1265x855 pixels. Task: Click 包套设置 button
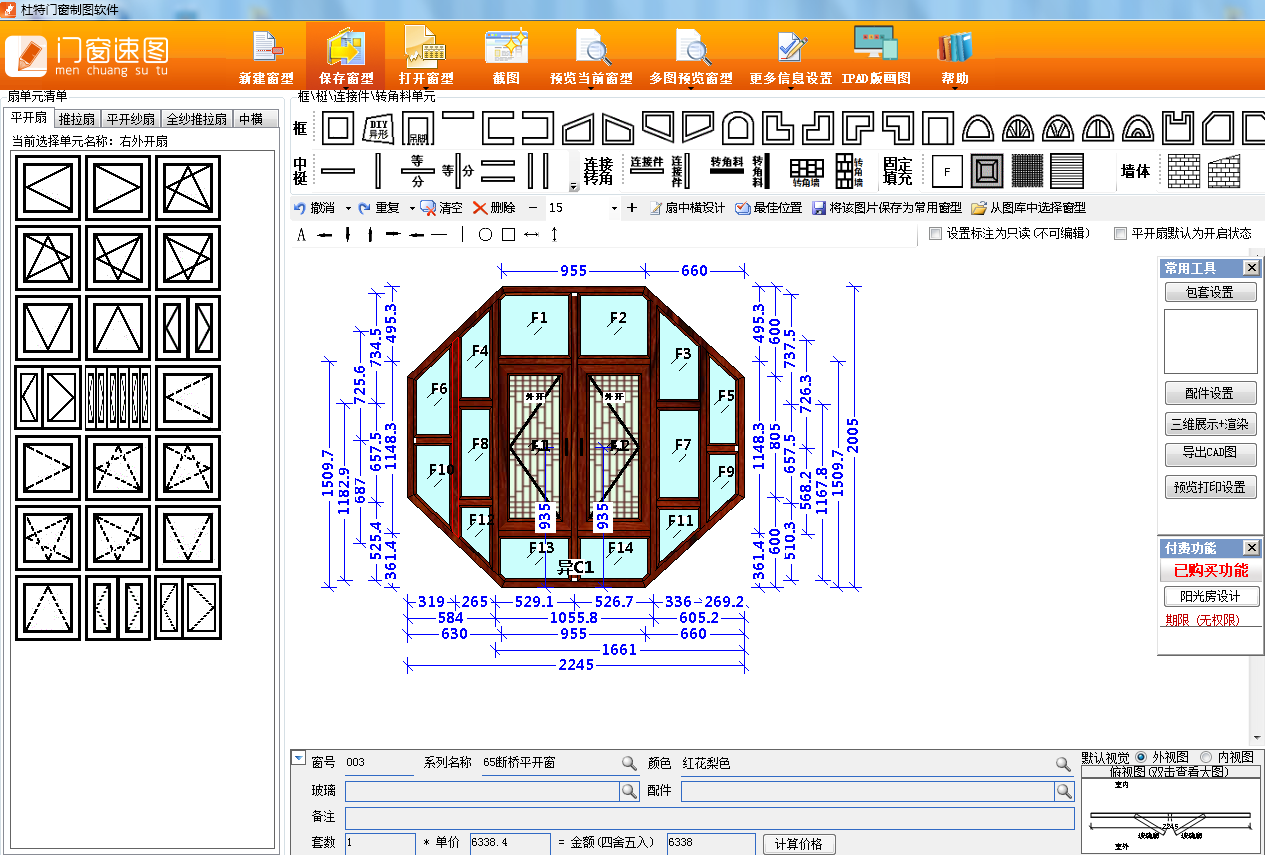[1210, 292]
